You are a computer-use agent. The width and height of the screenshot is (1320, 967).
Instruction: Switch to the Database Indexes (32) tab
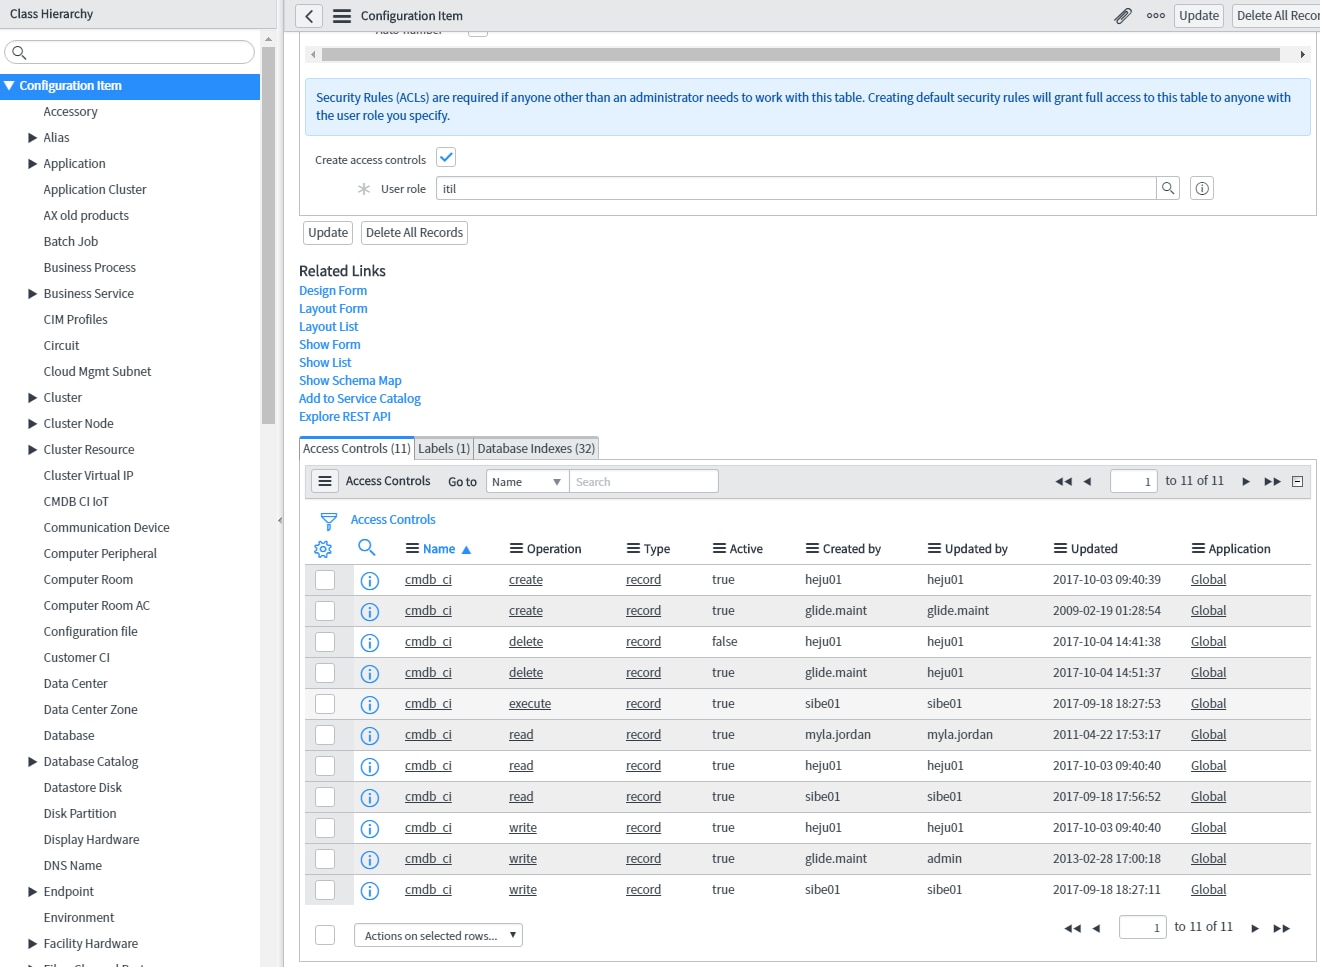[x=536, y=449]
